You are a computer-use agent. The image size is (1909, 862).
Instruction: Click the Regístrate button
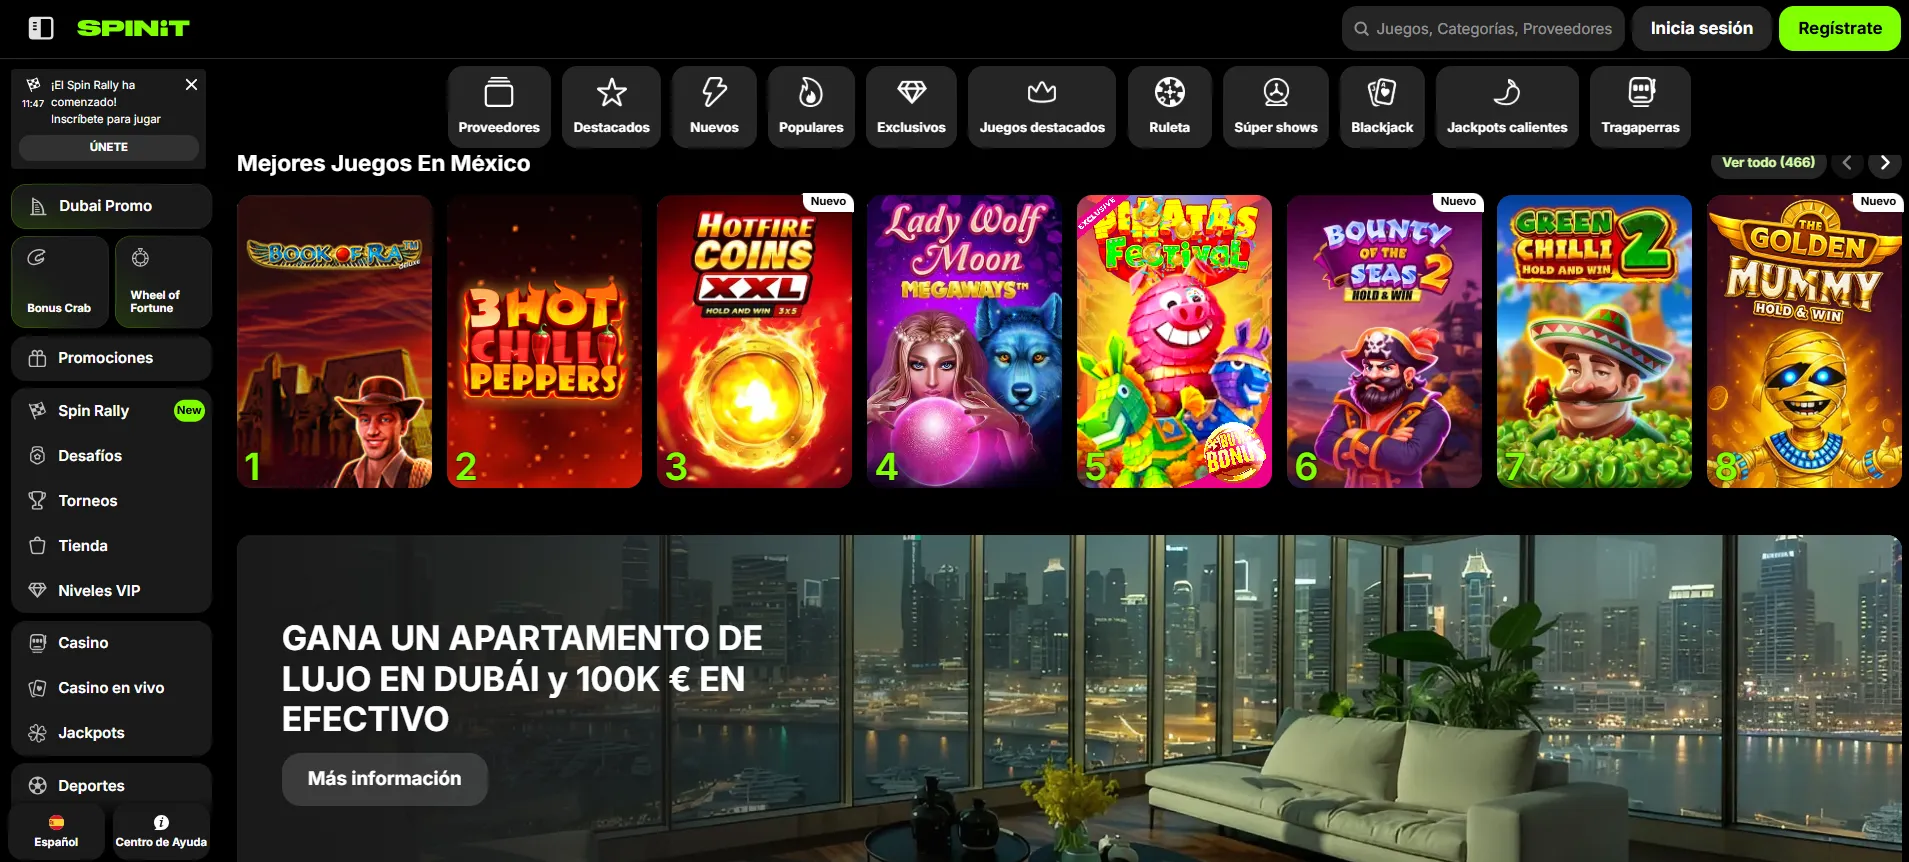pos(1840,28)
